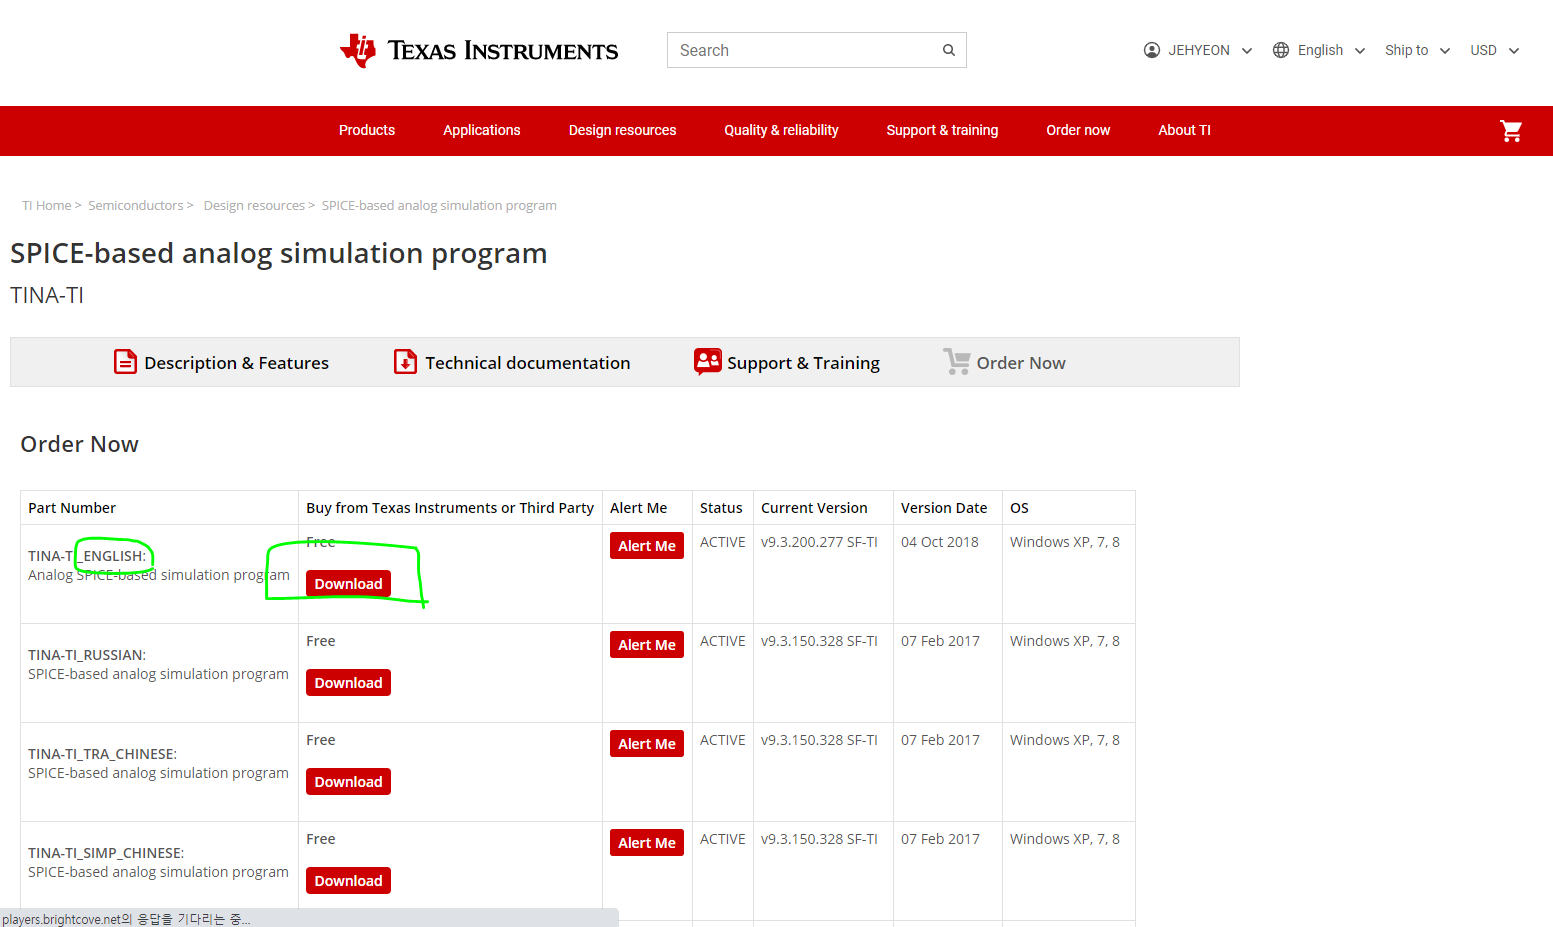This screenshot has width=1553, height=927.
Task: Switch to Order Now tab
Action: (1004, 362)
